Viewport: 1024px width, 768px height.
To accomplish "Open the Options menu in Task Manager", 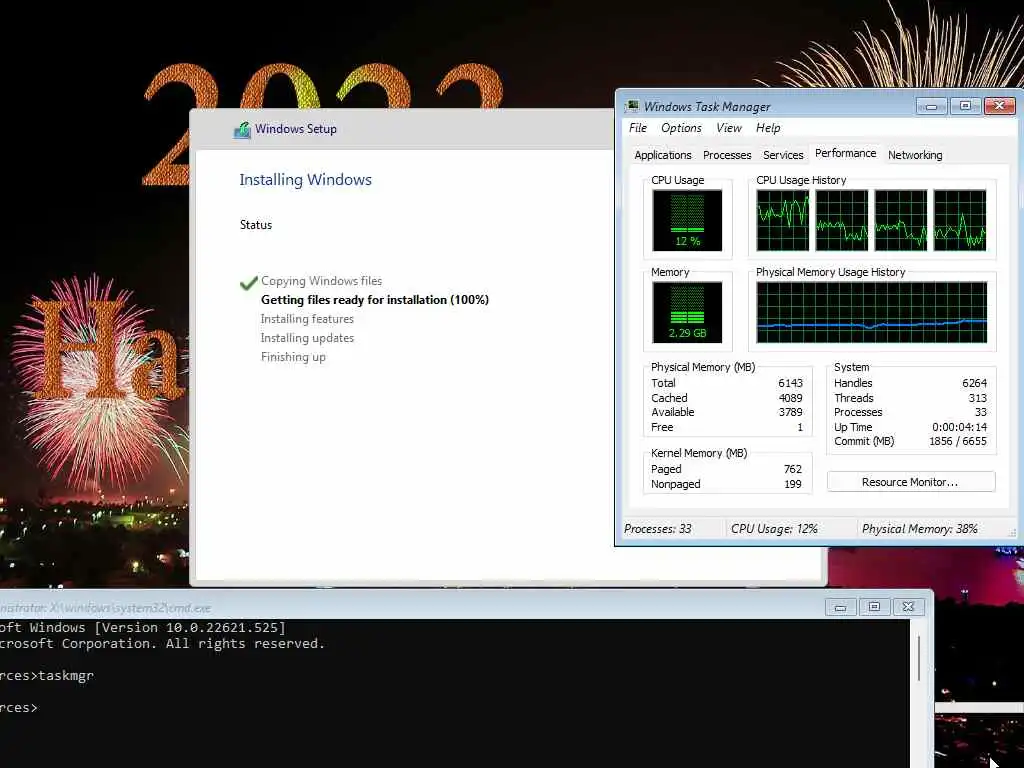I will (681, 128).
